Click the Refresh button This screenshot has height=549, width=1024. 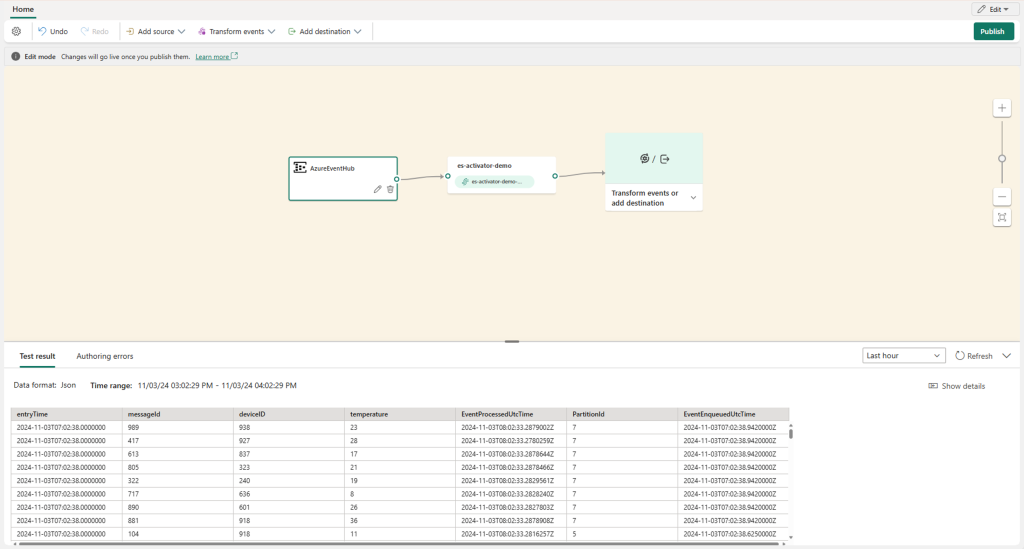[x=974, y=356]
